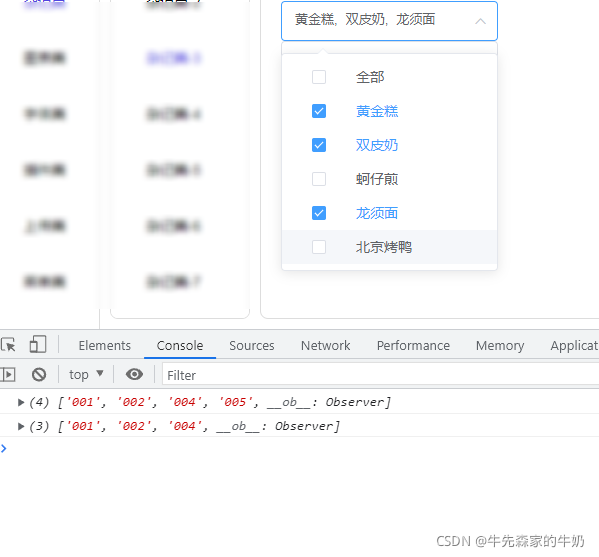Open the Sources tab
This screenshot has height=557, width=599.
click(252, 345)
